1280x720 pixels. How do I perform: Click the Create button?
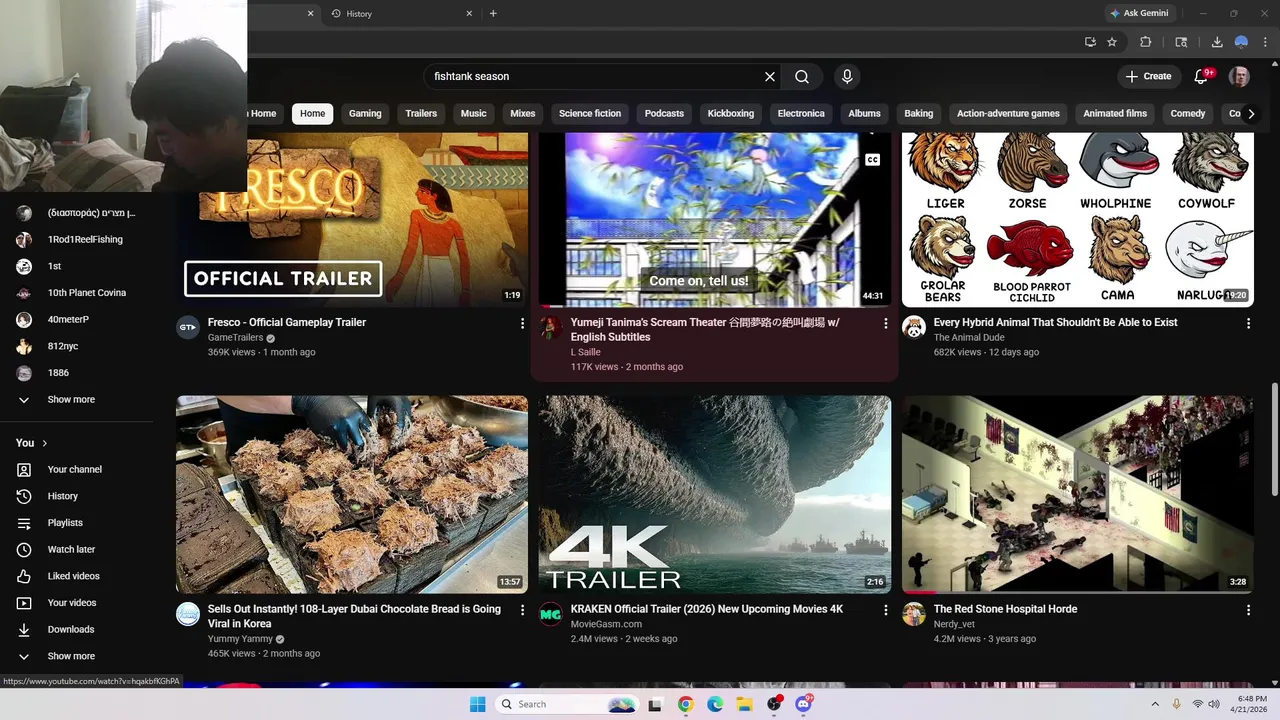[1148, 76]
